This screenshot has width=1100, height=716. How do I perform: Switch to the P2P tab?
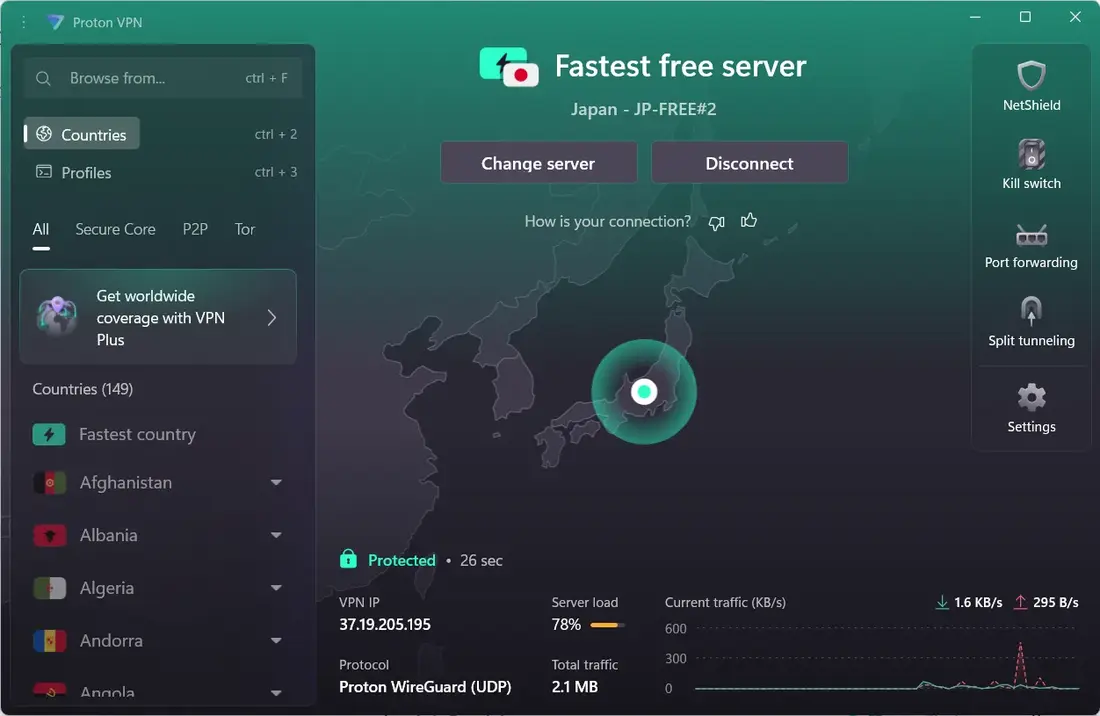click(195, 229)
